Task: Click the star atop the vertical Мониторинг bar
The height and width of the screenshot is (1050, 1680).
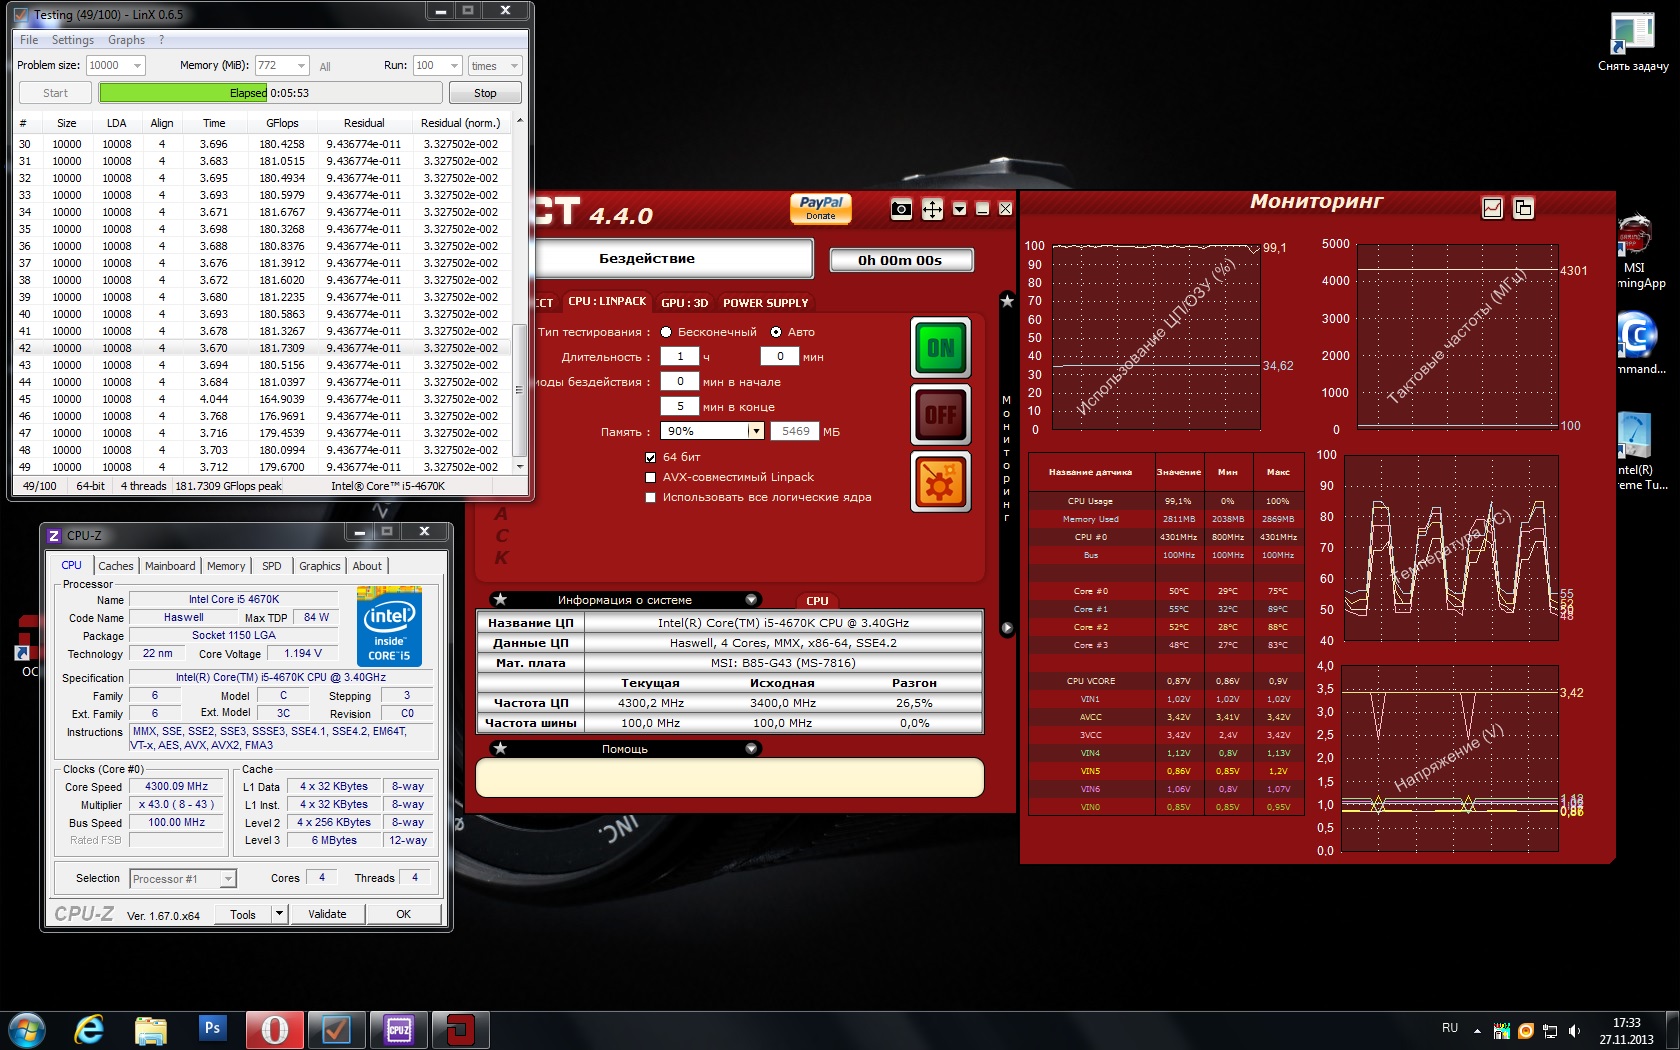Action: coord(1007,301)
